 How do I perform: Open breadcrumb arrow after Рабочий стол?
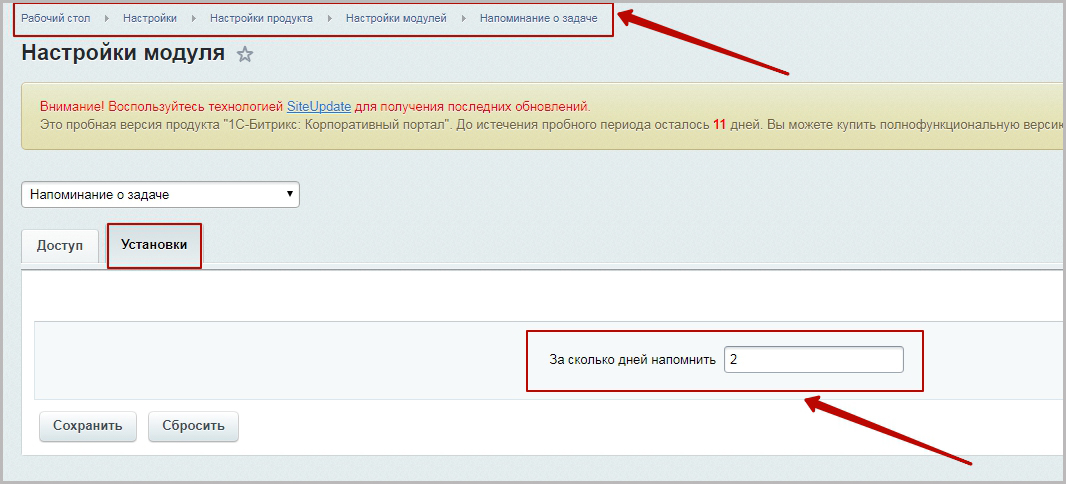pyautogui.click(x=107, y=18)
